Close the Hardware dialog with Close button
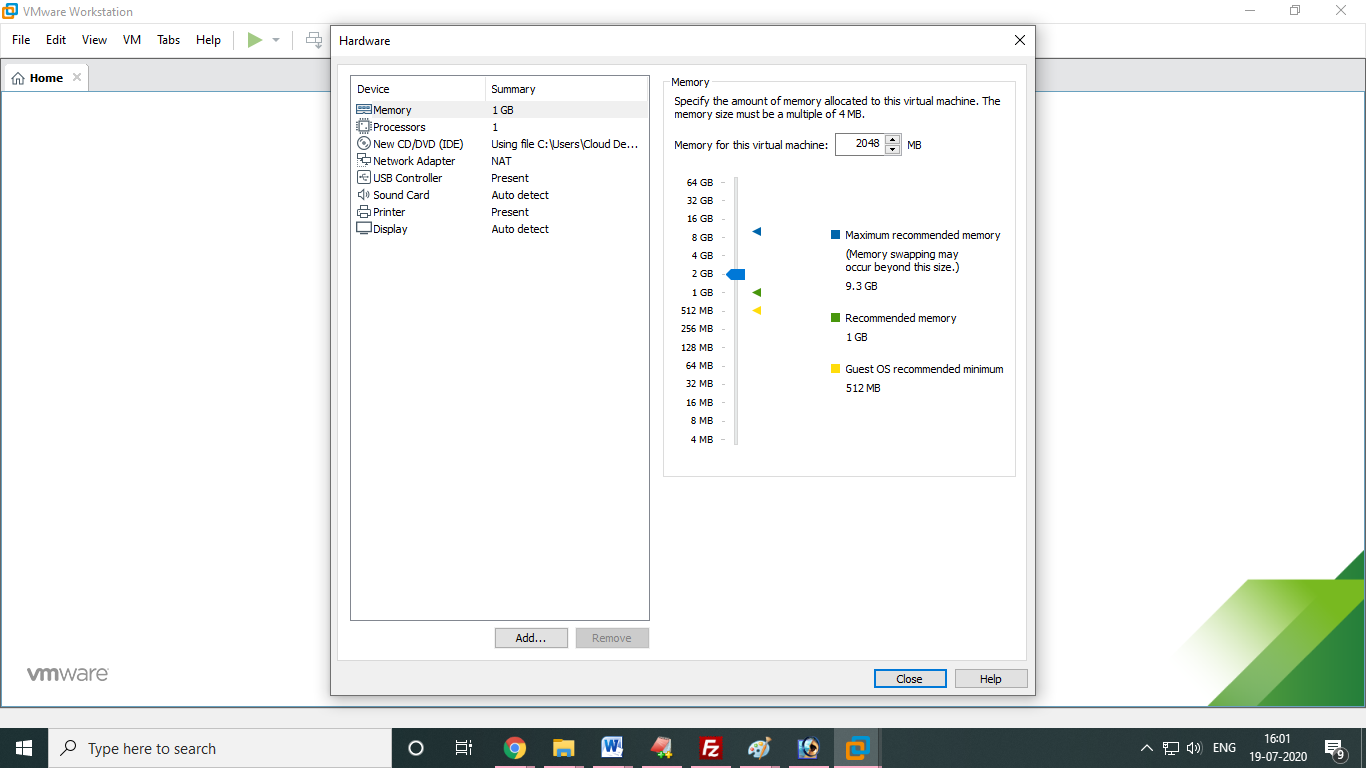1366x768 pixels. [x=909, y=678]
